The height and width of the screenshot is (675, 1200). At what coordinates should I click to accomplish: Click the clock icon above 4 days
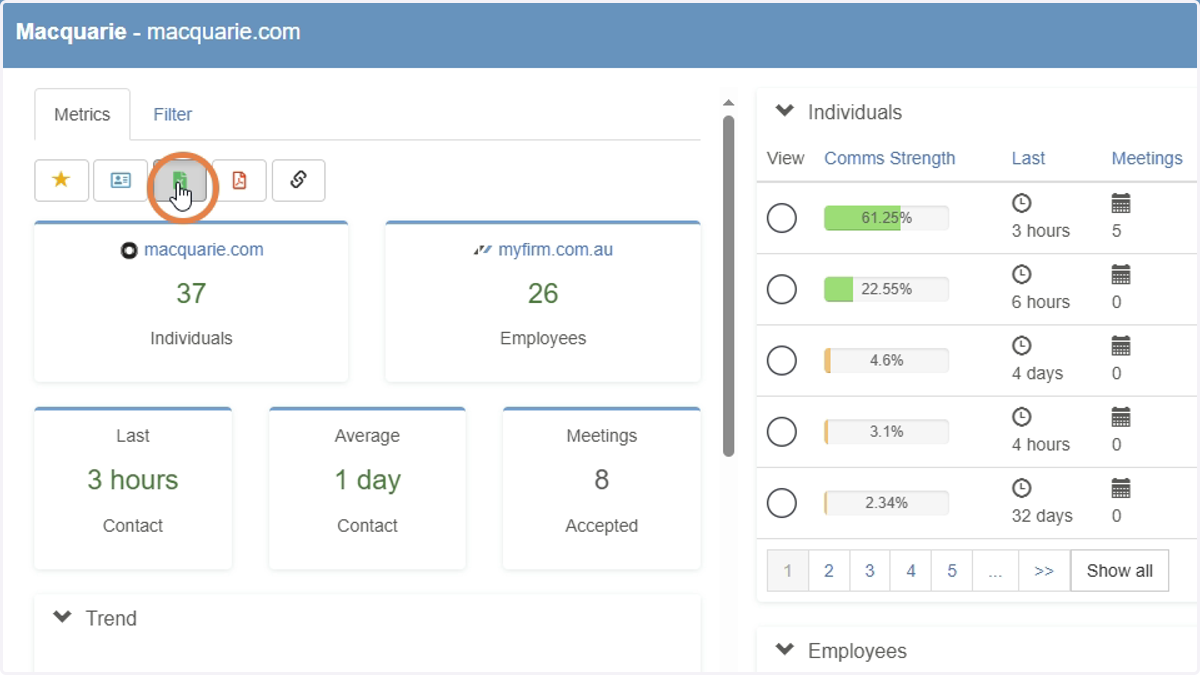(1021, 346)
